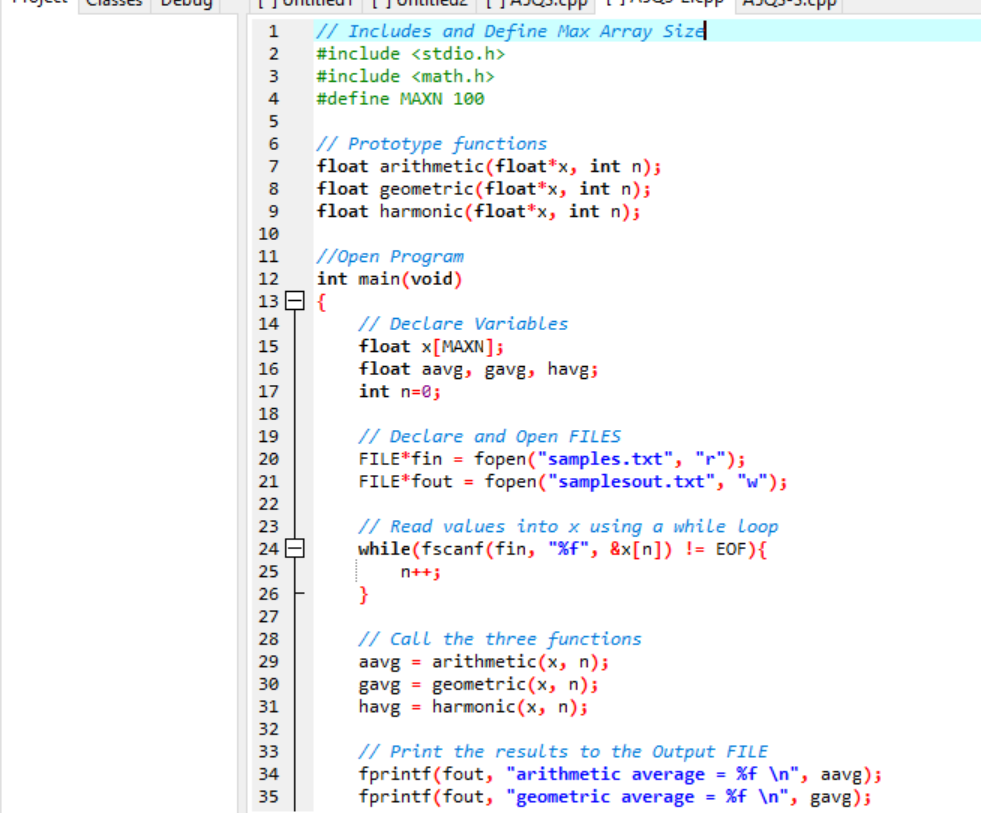Place cursor in comment "Includes and Define Max Array Size"
Image resolution: width=981 pixels, height=813 pixels.
click(527, 31)
